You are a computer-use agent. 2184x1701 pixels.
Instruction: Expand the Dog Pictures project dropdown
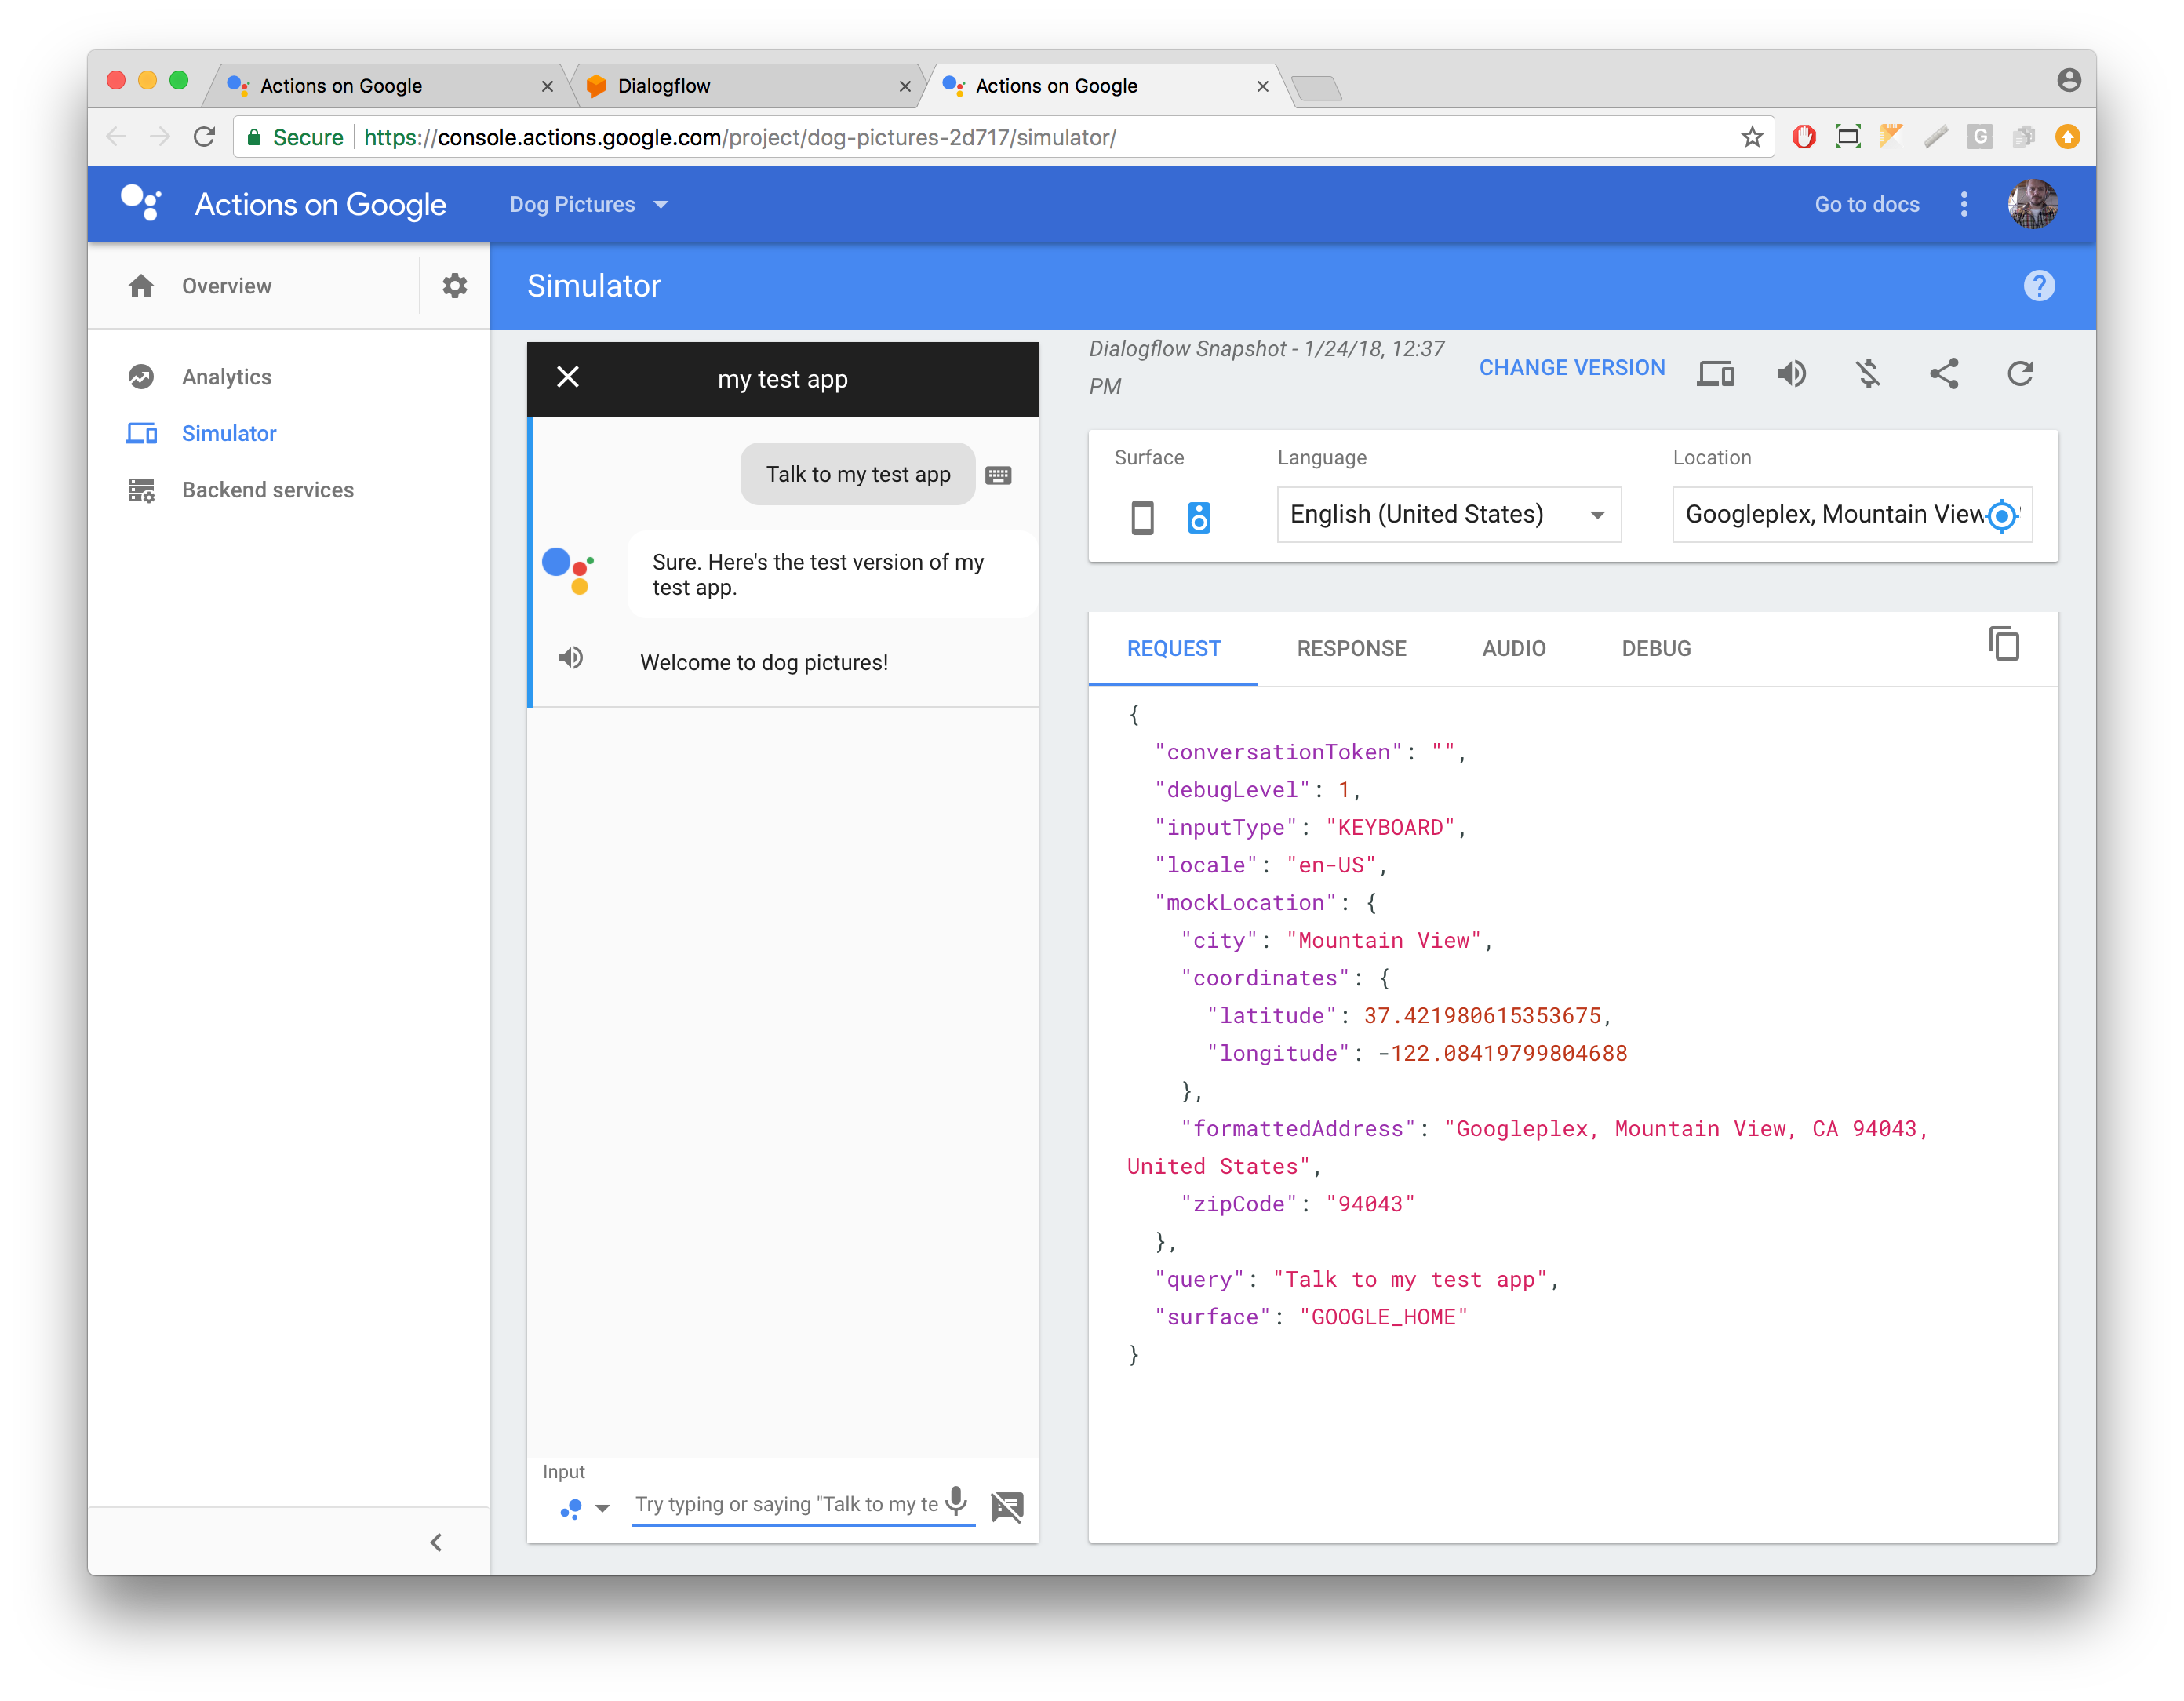[589, 204]
